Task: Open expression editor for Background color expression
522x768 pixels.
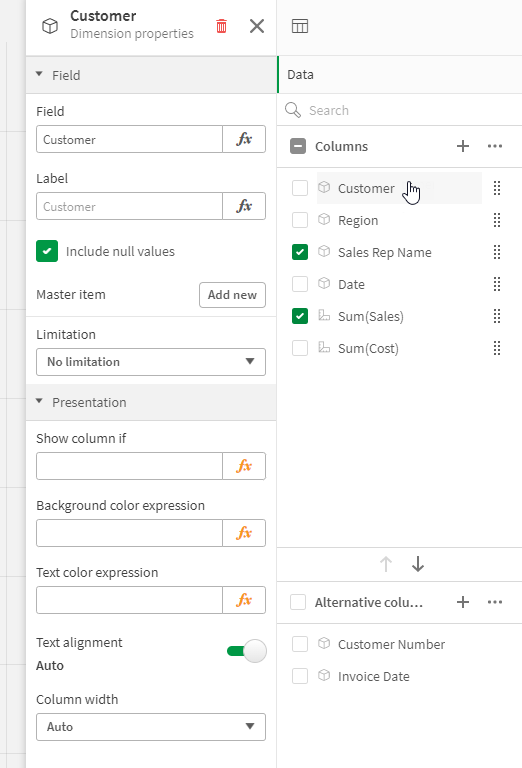Action: pos(244,533)
